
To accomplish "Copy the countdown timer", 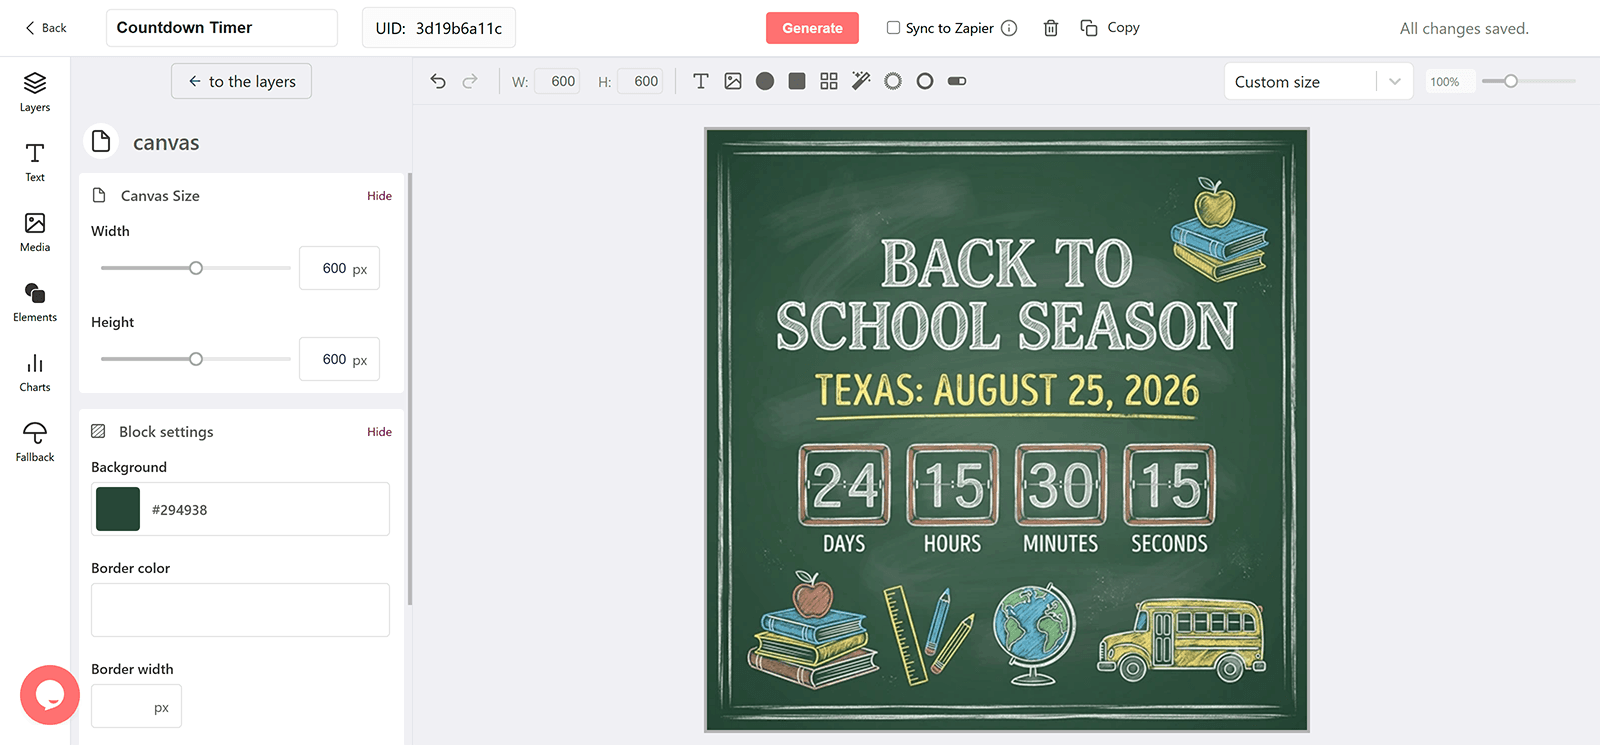I will (x=1110, y=28).
